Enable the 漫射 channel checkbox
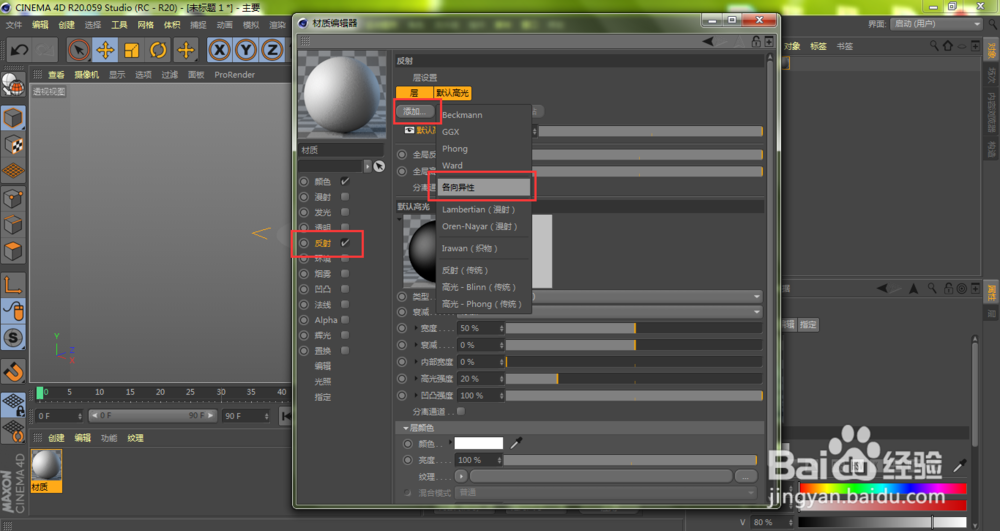1000x531 pixels. pyautogui.click(x=345, y=197)
